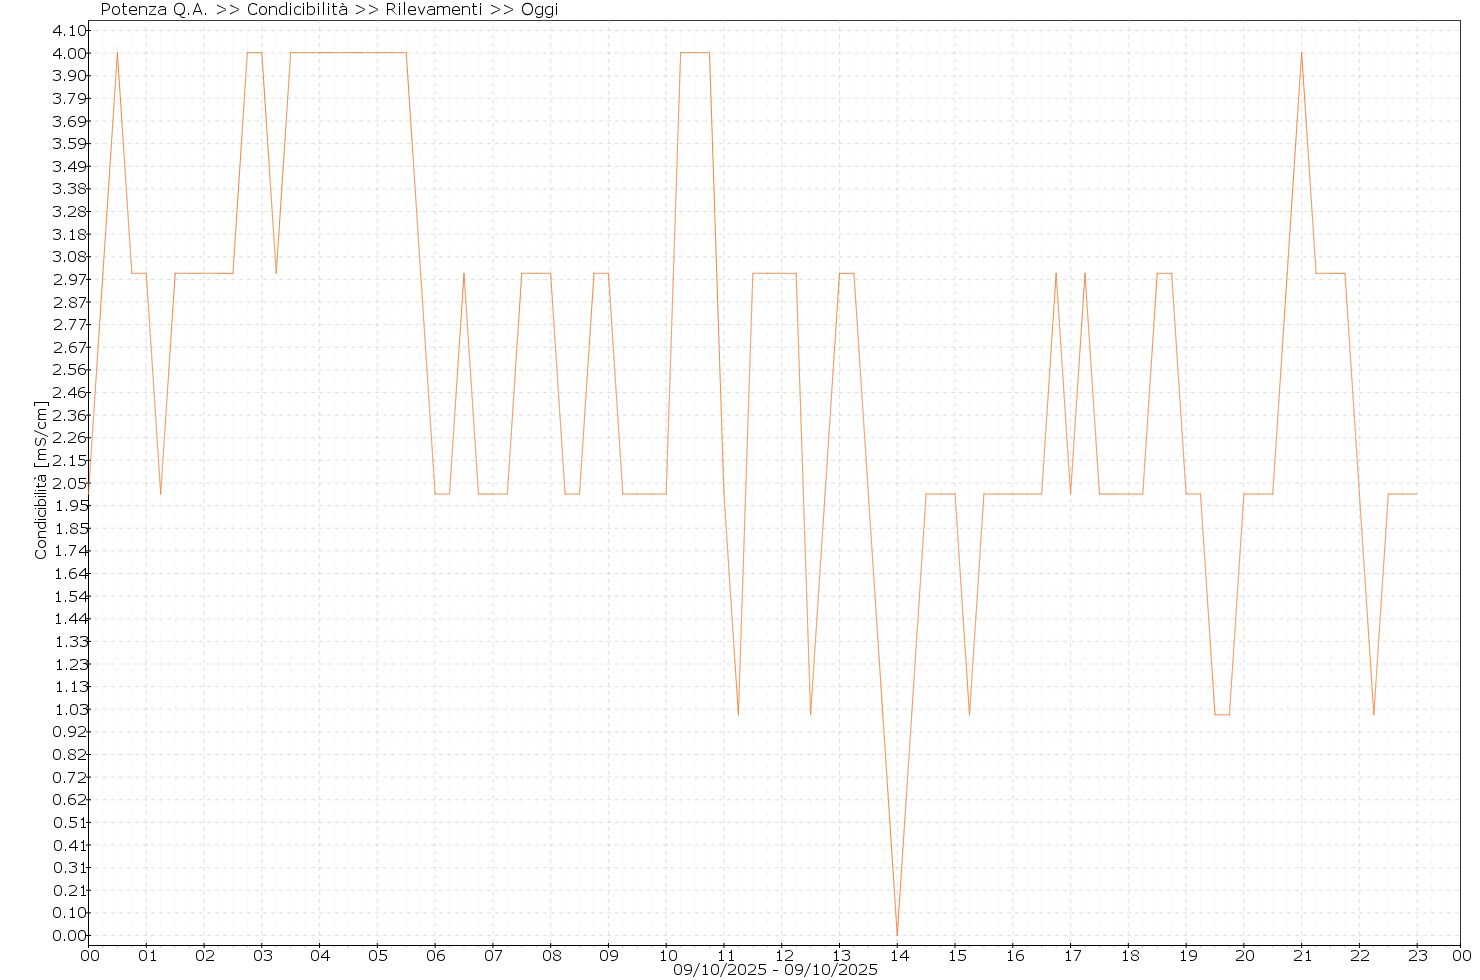Select hour 06 on the time axis
This screenshot has height=980, width=1480.
click(436, 955)
